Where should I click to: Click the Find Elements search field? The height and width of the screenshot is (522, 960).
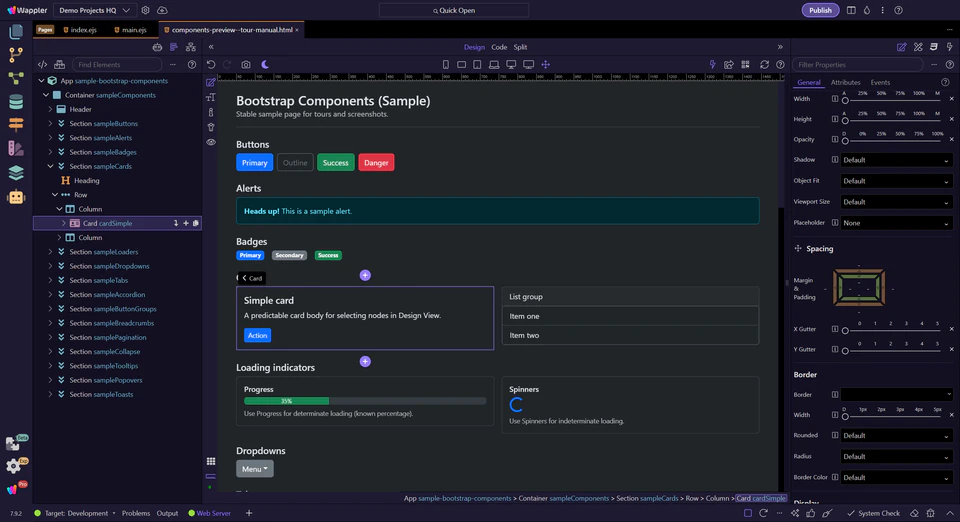(x=117, y=64)
